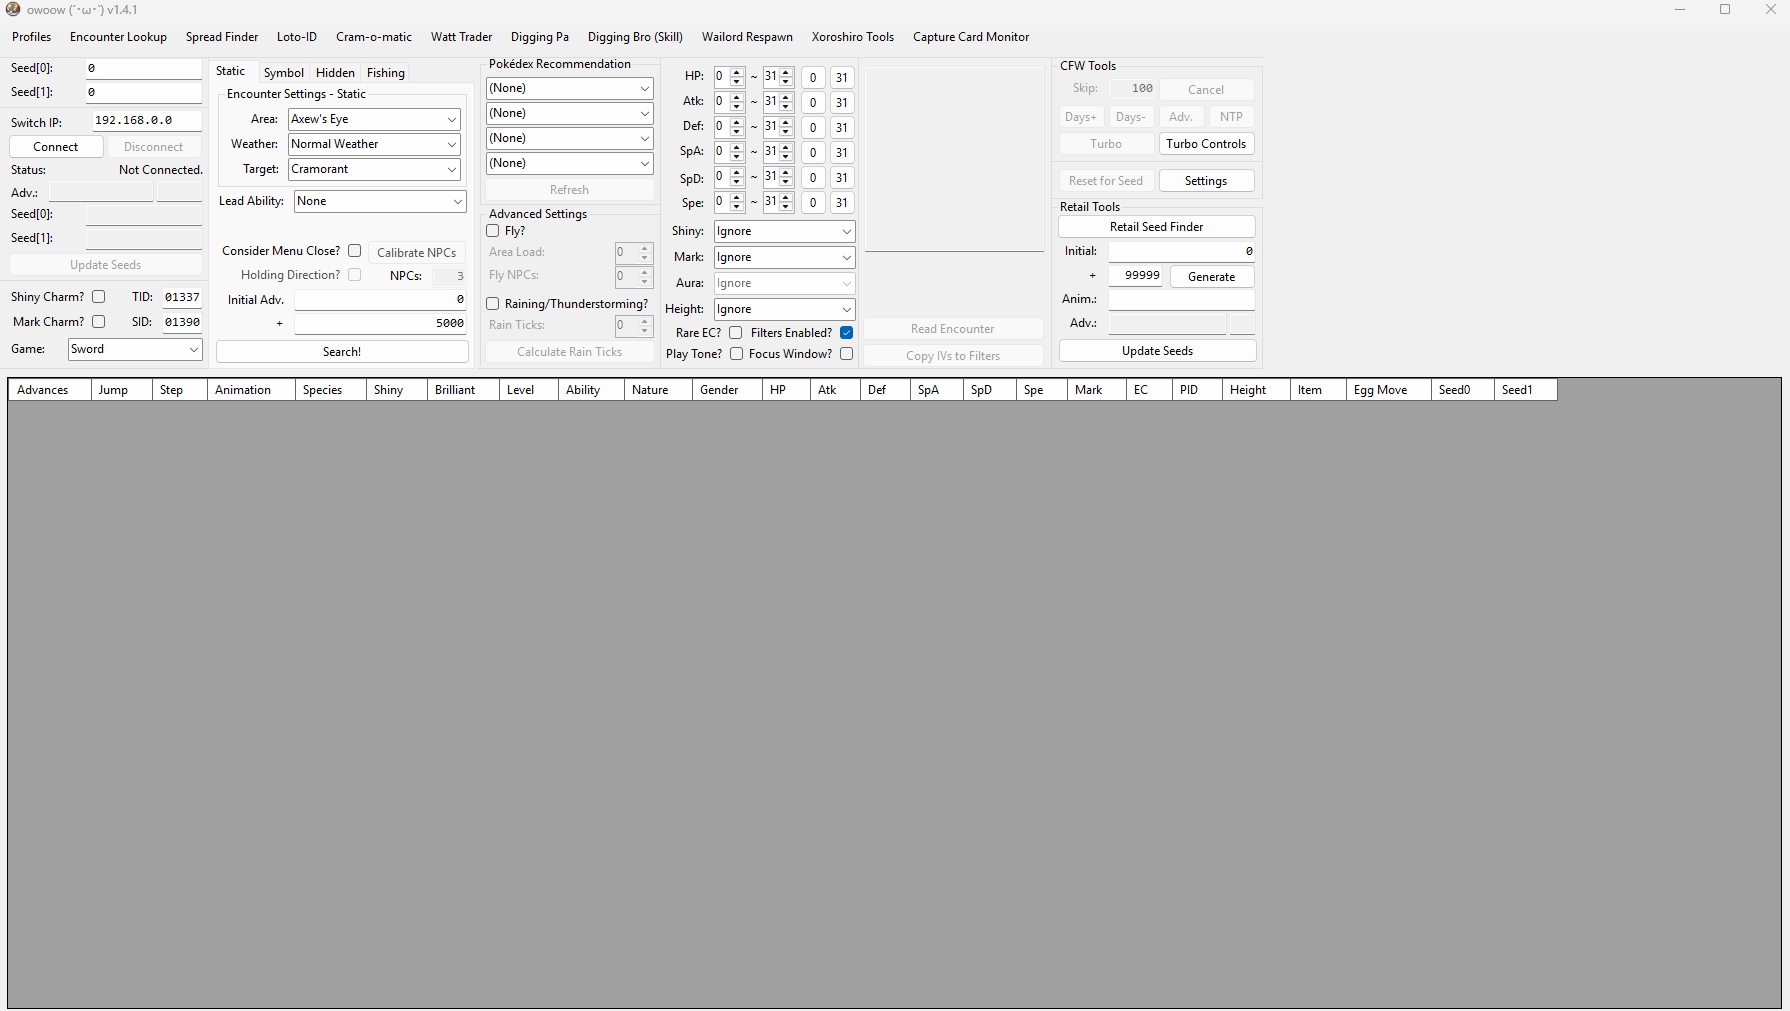The image size is (1790, 1011).
Task: Check the Focus Window? option
Action: [x=847, y=354]
